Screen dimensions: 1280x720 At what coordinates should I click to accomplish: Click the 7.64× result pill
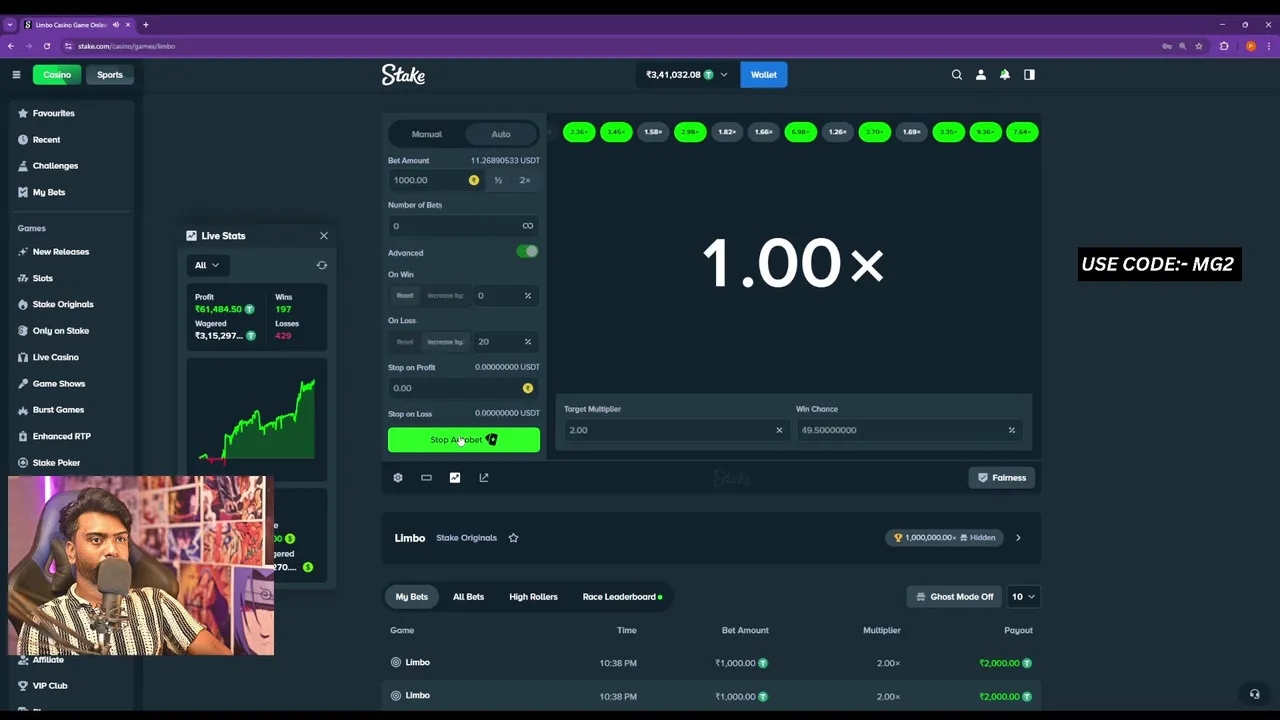(x=1022, y=132)
